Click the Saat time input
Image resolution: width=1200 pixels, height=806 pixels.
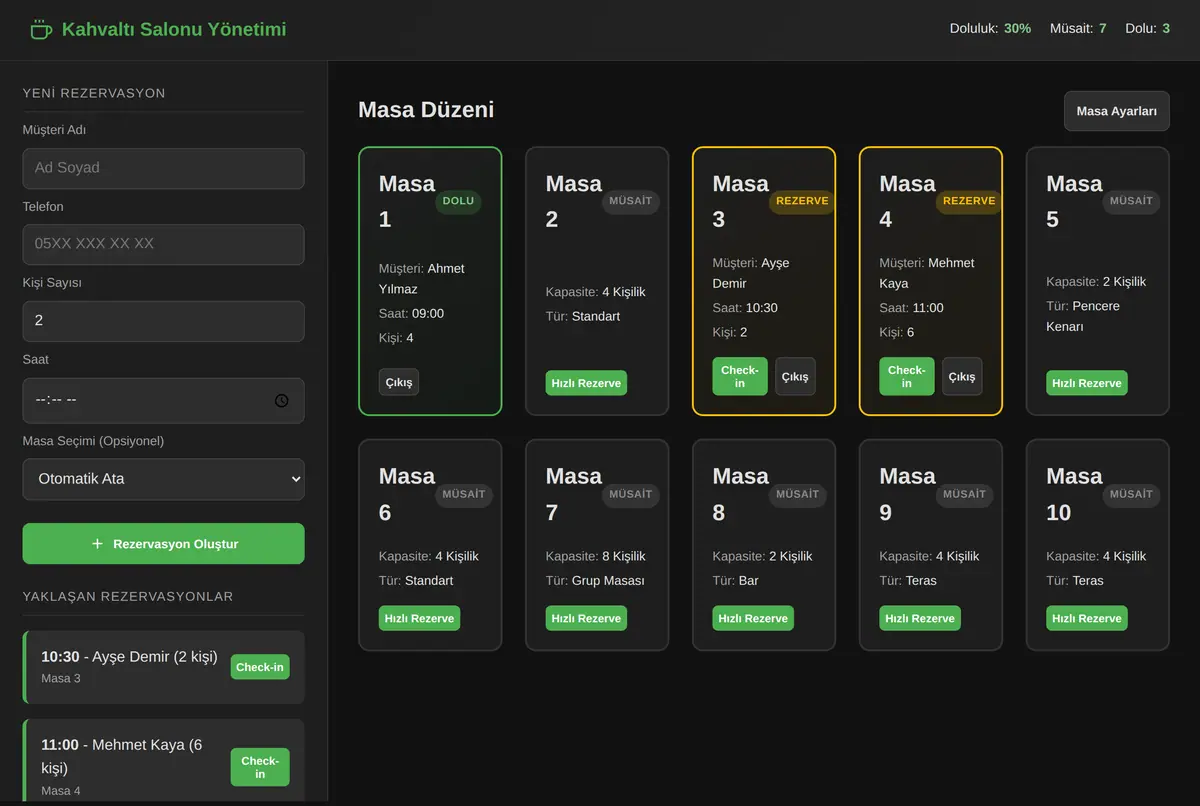pos(164,400)
